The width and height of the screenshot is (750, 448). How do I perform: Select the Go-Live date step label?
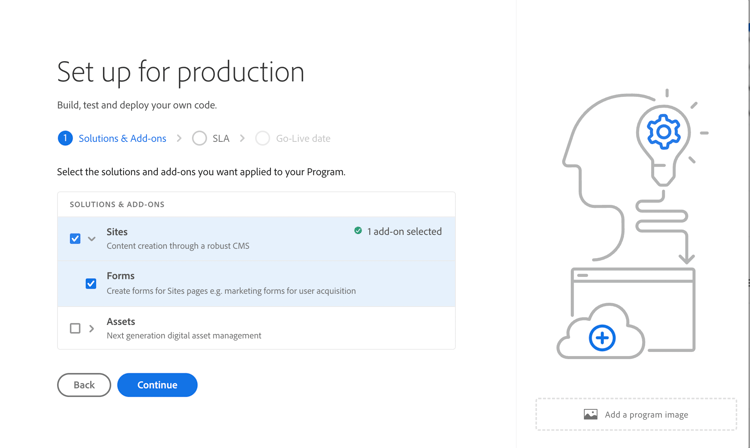pos(303,138)
